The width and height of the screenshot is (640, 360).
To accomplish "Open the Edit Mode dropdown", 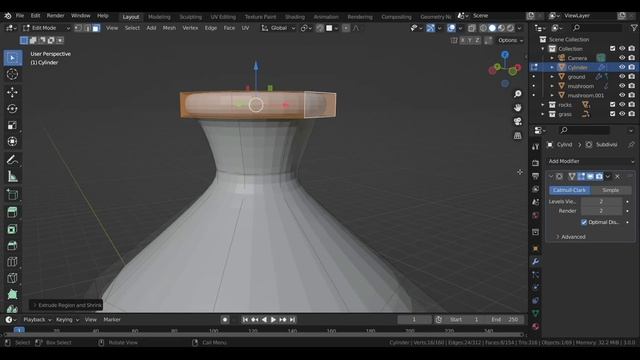I will 46,28.
